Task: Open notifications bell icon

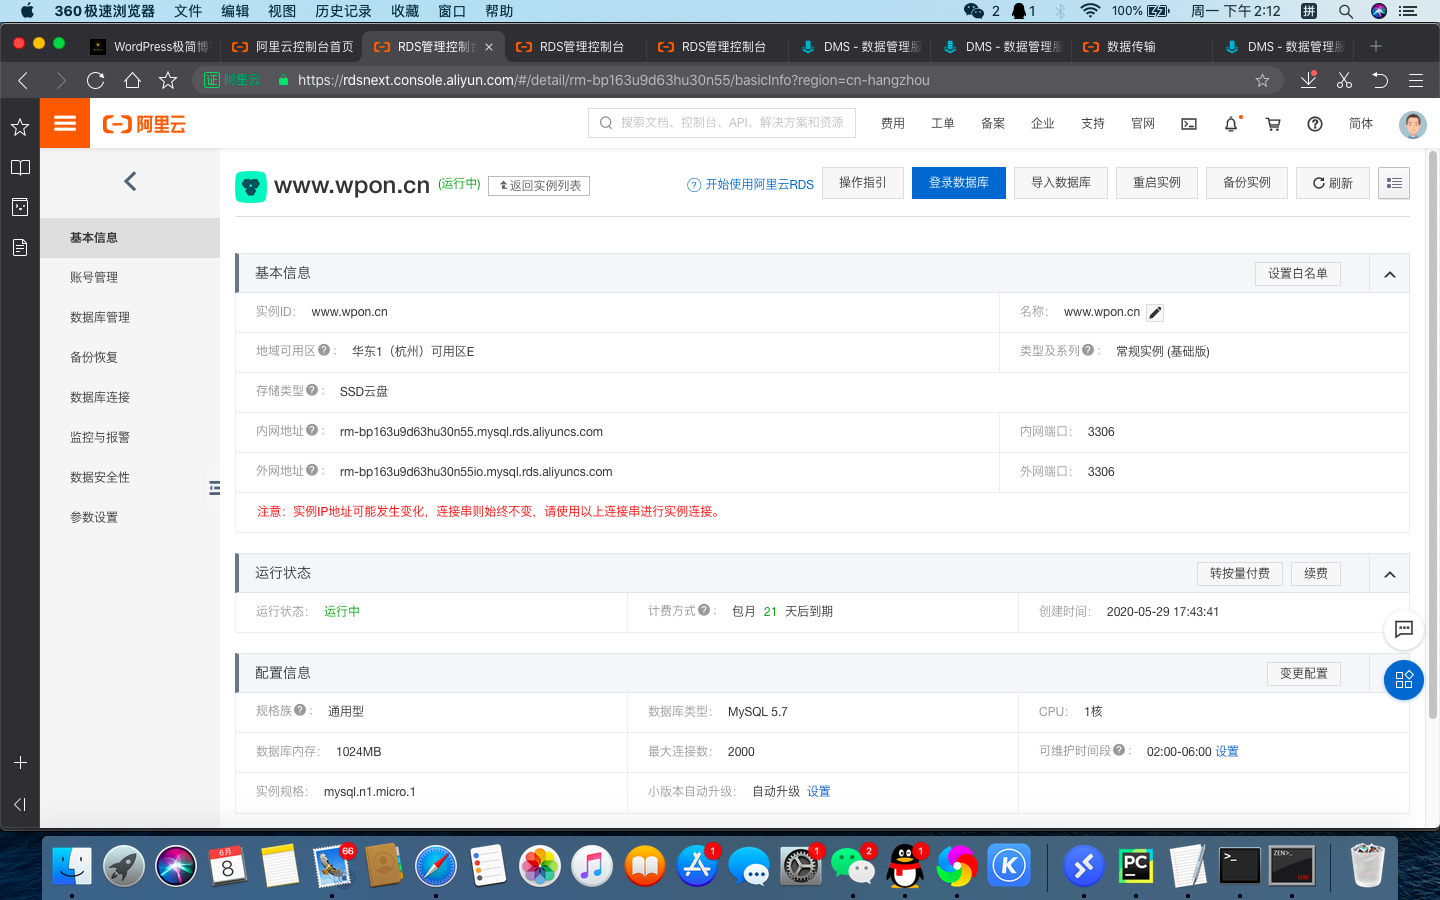Action: 1231,124
